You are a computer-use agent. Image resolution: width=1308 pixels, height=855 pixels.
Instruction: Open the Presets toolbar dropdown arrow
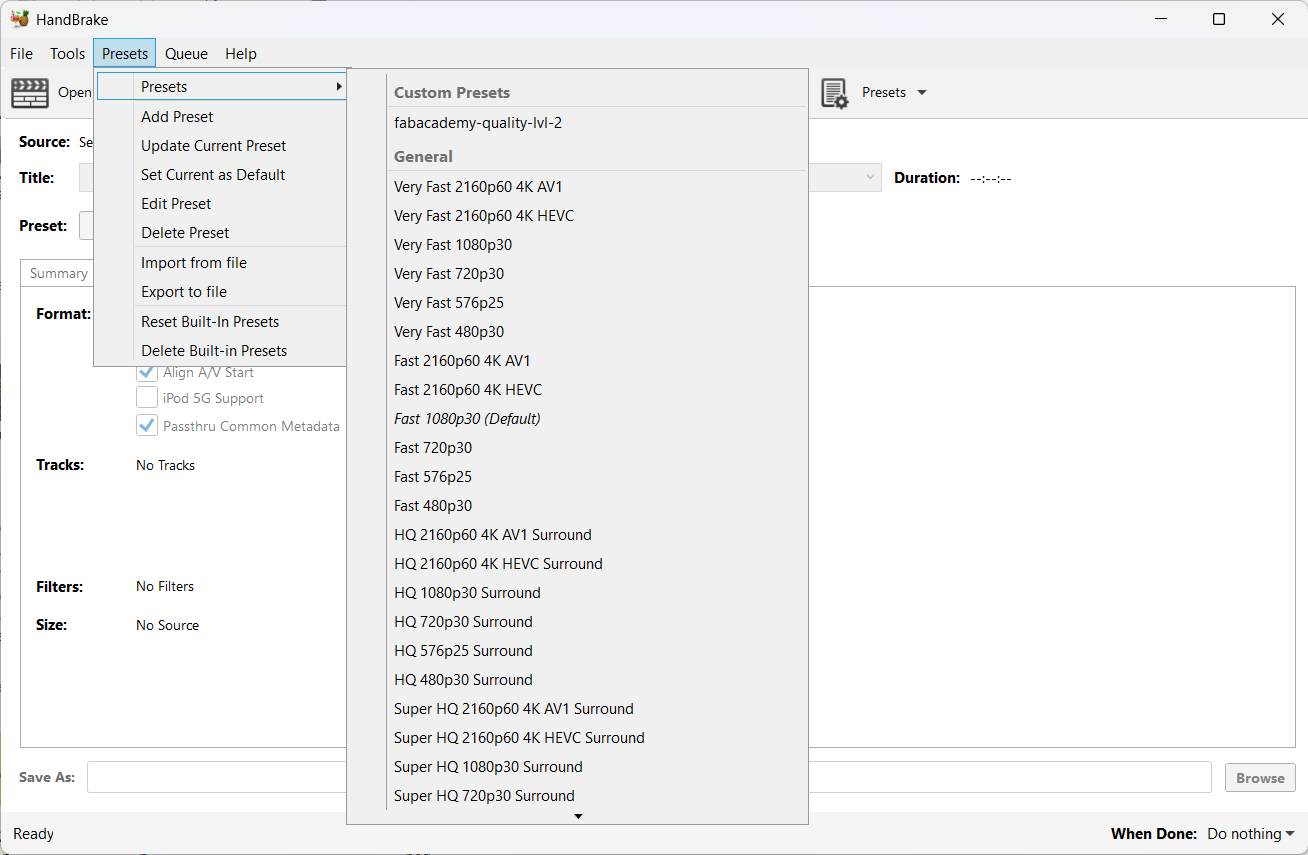922,93
